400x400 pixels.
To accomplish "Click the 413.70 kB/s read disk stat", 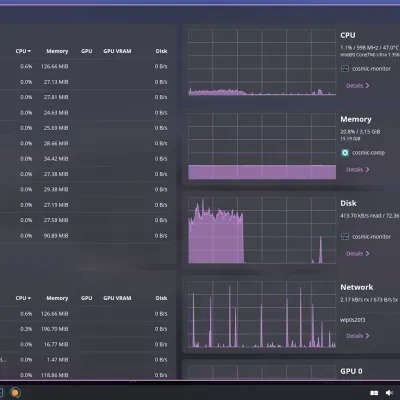I will pyautogui.click(x=360, y=216).
